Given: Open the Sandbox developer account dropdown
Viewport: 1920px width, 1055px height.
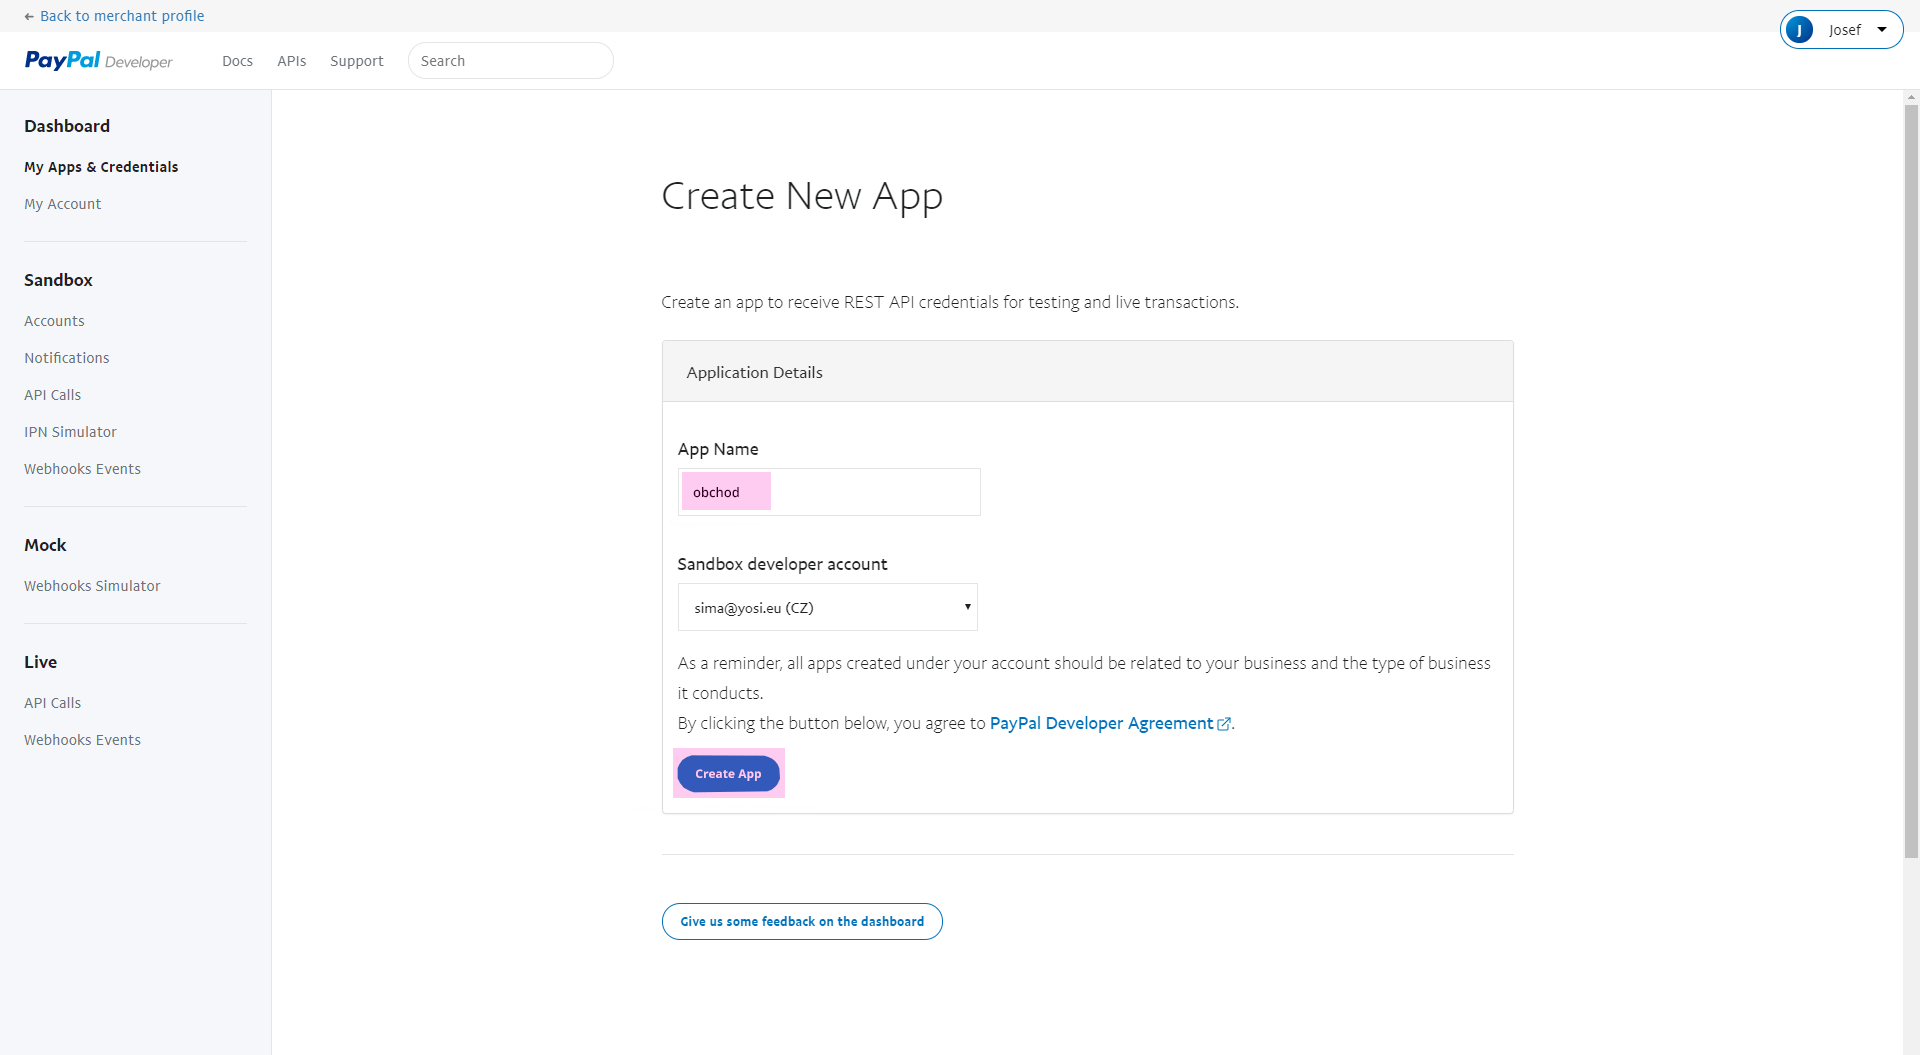Looking at the screenshot, I should (827, 607).
